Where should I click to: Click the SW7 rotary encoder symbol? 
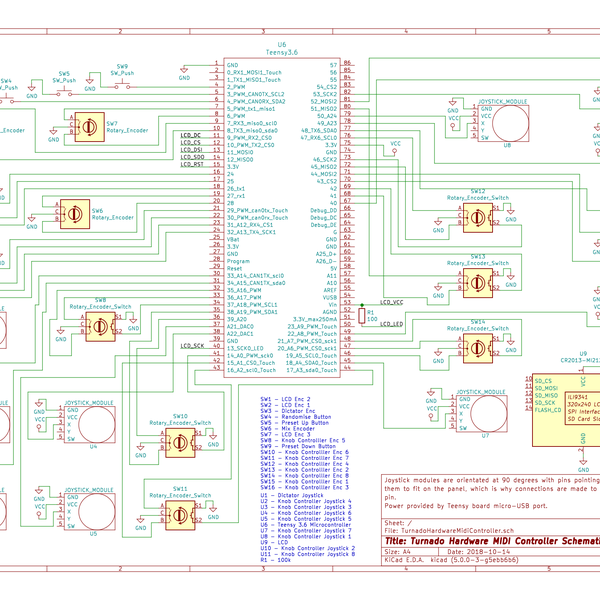90,127
